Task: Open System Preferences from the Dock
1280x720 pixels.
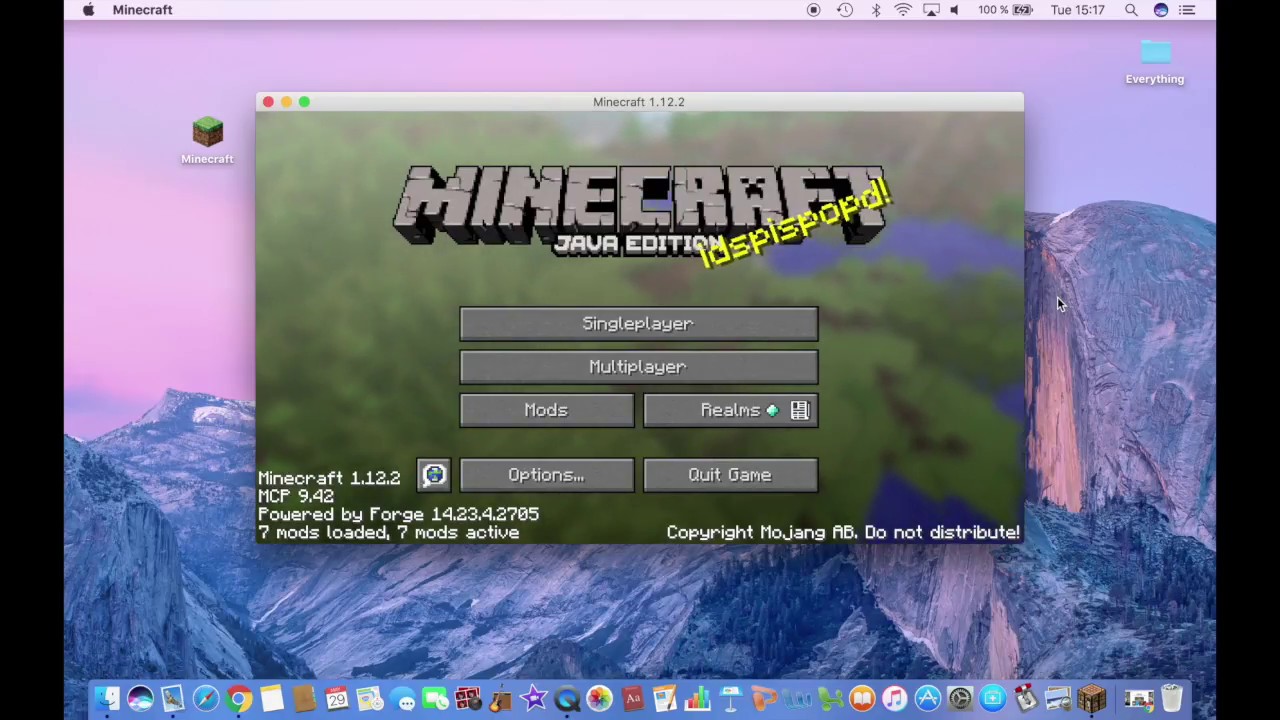Action: coord(960,699)
